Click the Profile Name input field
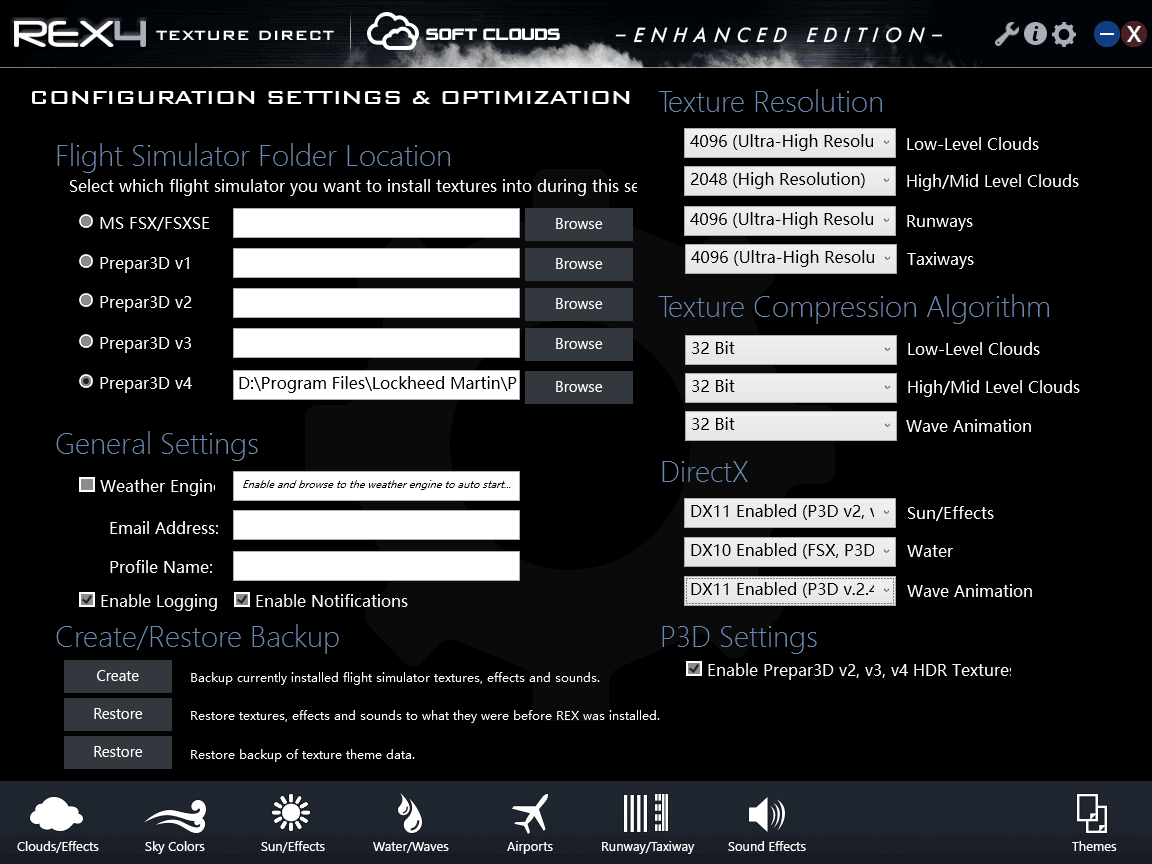 click(x=376, y=566)
